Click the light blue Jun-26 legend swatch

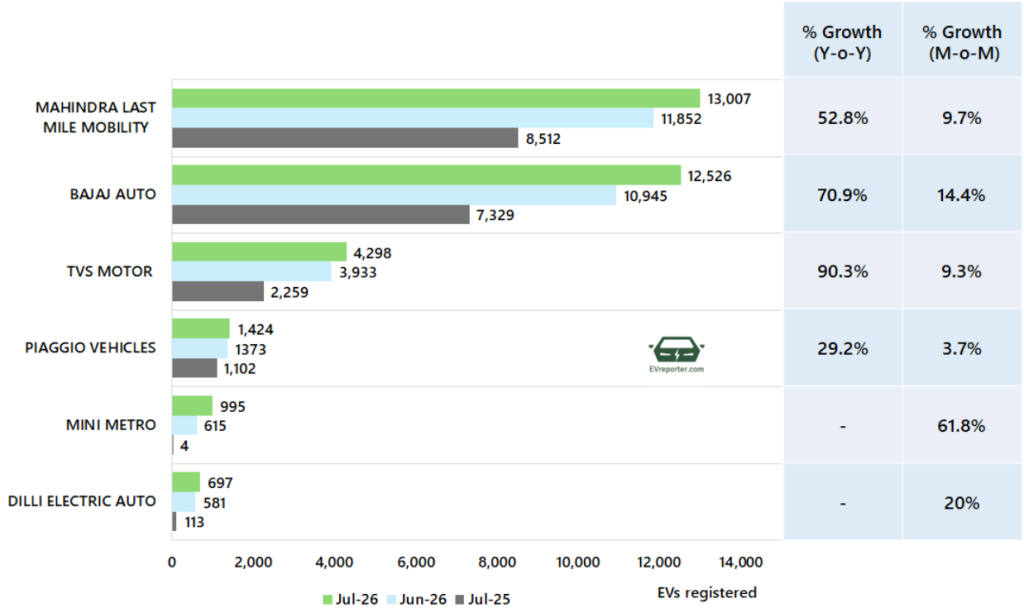392,599
